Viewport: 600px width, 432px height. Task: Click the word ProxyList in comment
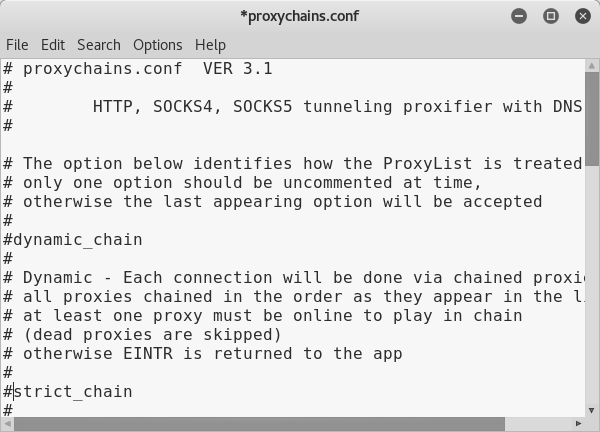(427, 164)
